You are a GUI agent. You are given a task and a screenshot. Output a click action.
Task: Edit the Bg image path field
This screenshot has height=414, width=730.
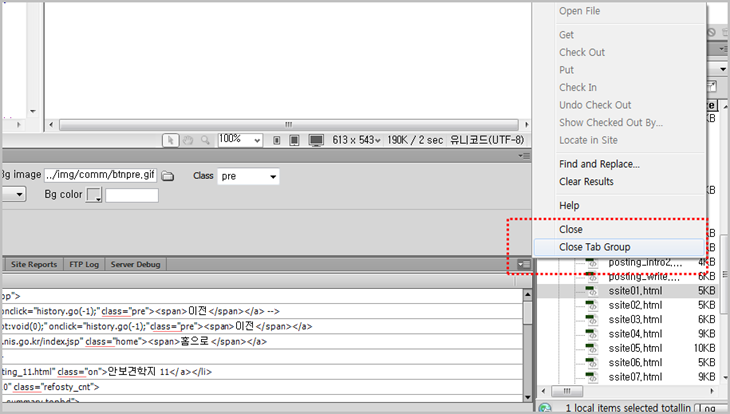click(101, 175)
